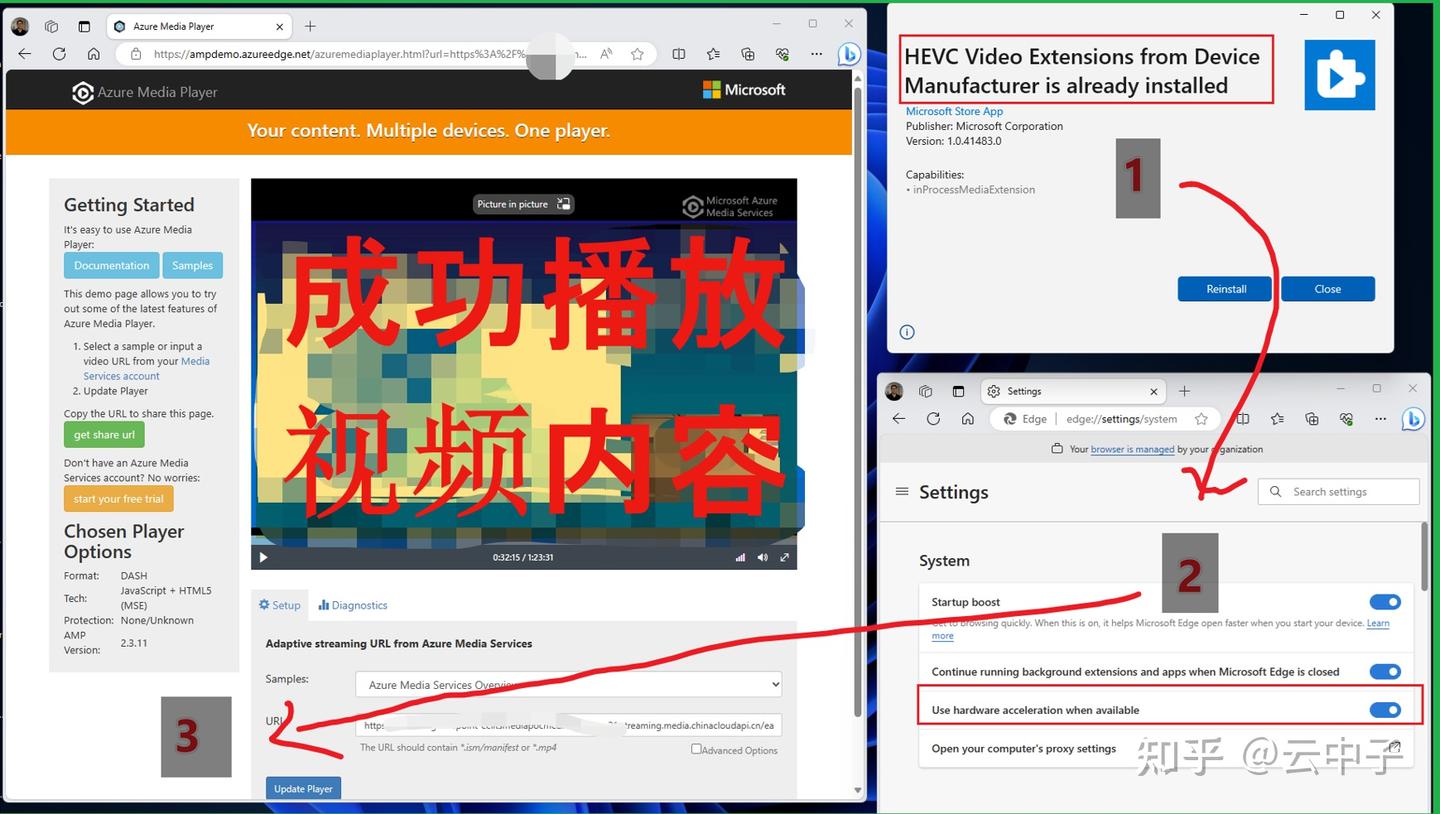Click the Search settings field

pyautogui.click(x=1338, y=491)
